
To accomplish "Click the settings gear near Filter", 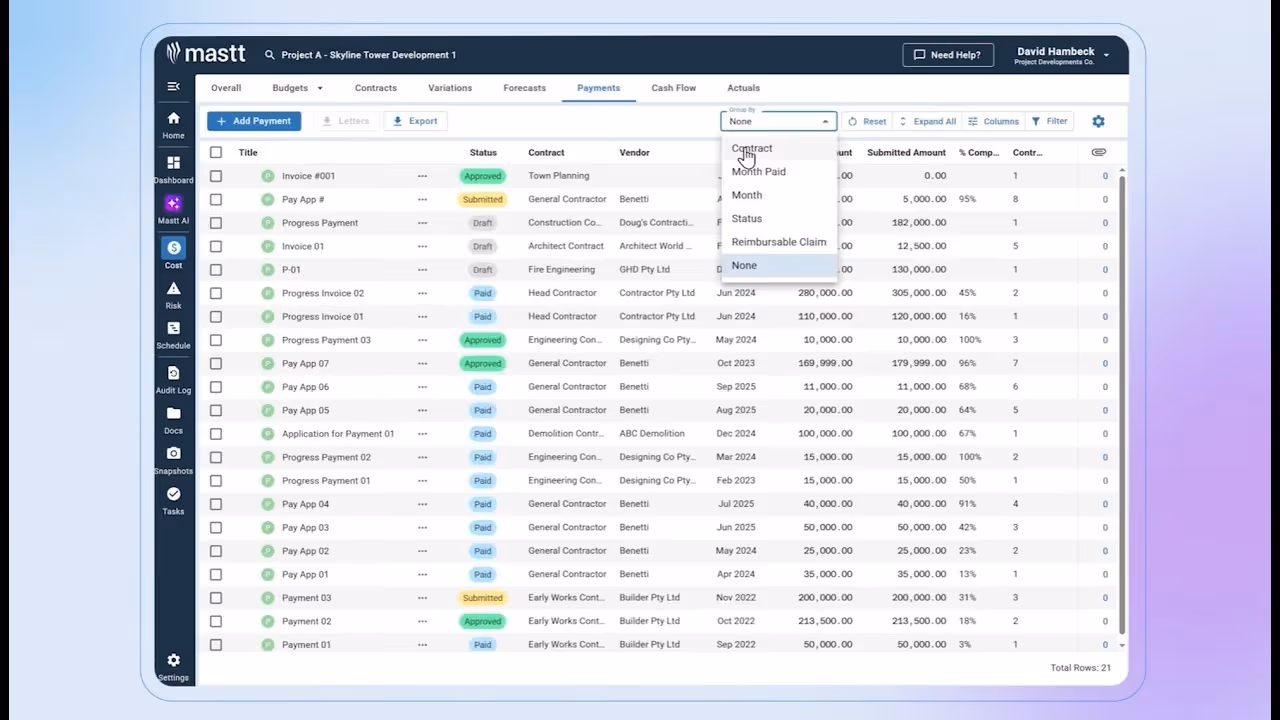I will 1098,120.
